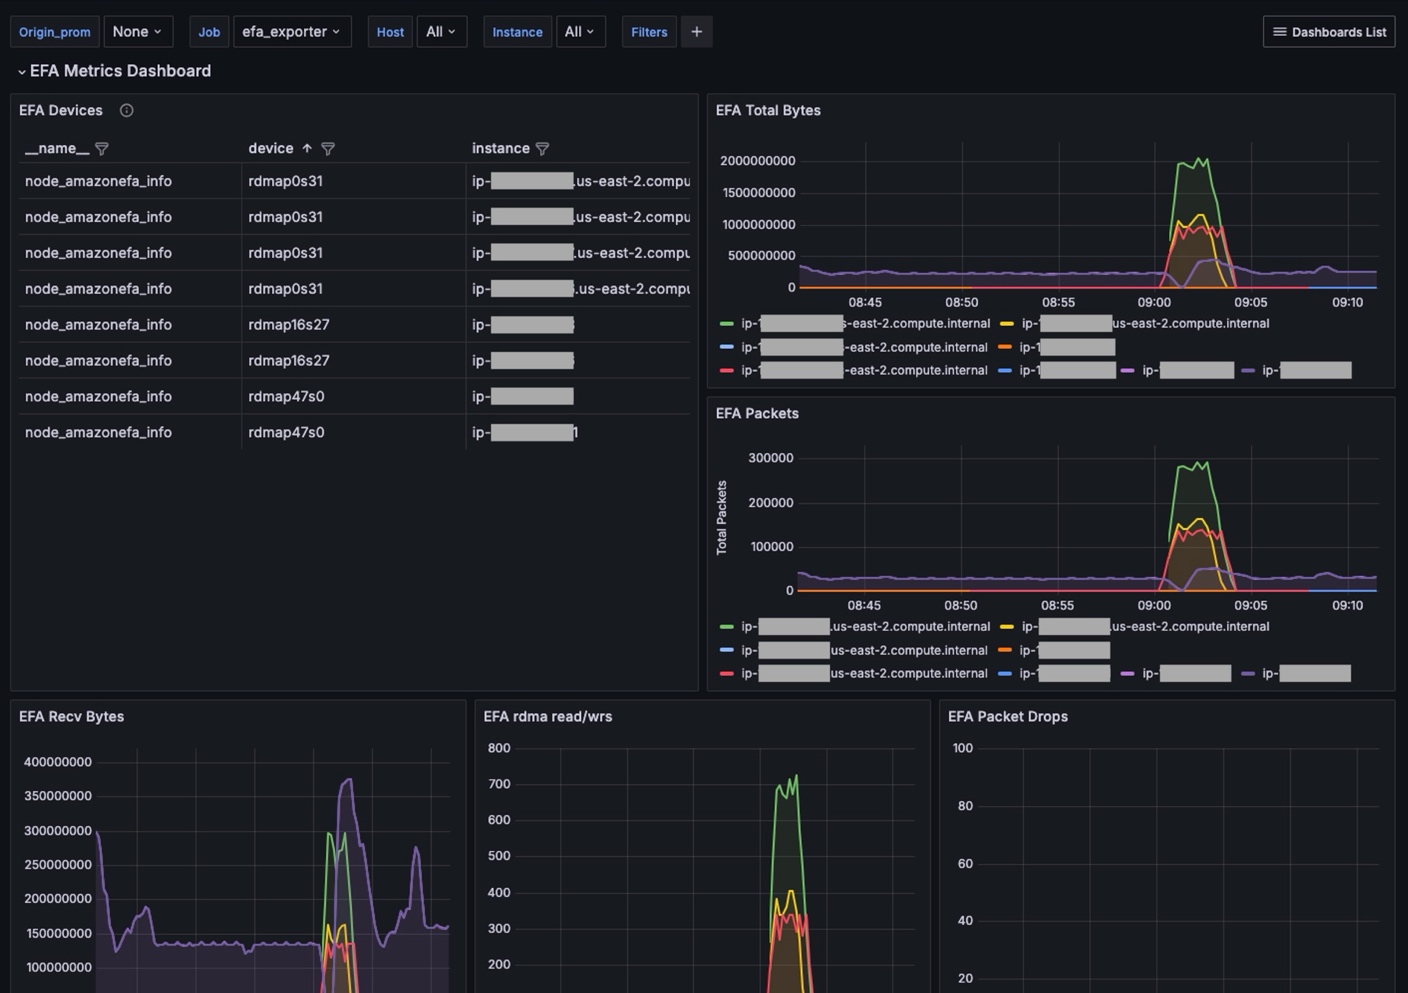Click the device column header text

click(271, 148)
